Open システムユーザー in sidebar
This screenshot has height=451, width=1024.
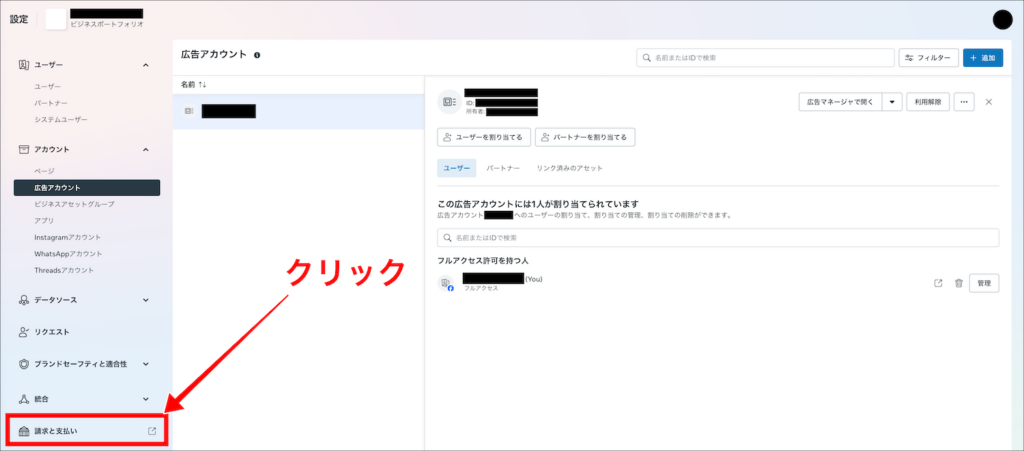click(61, 120)
